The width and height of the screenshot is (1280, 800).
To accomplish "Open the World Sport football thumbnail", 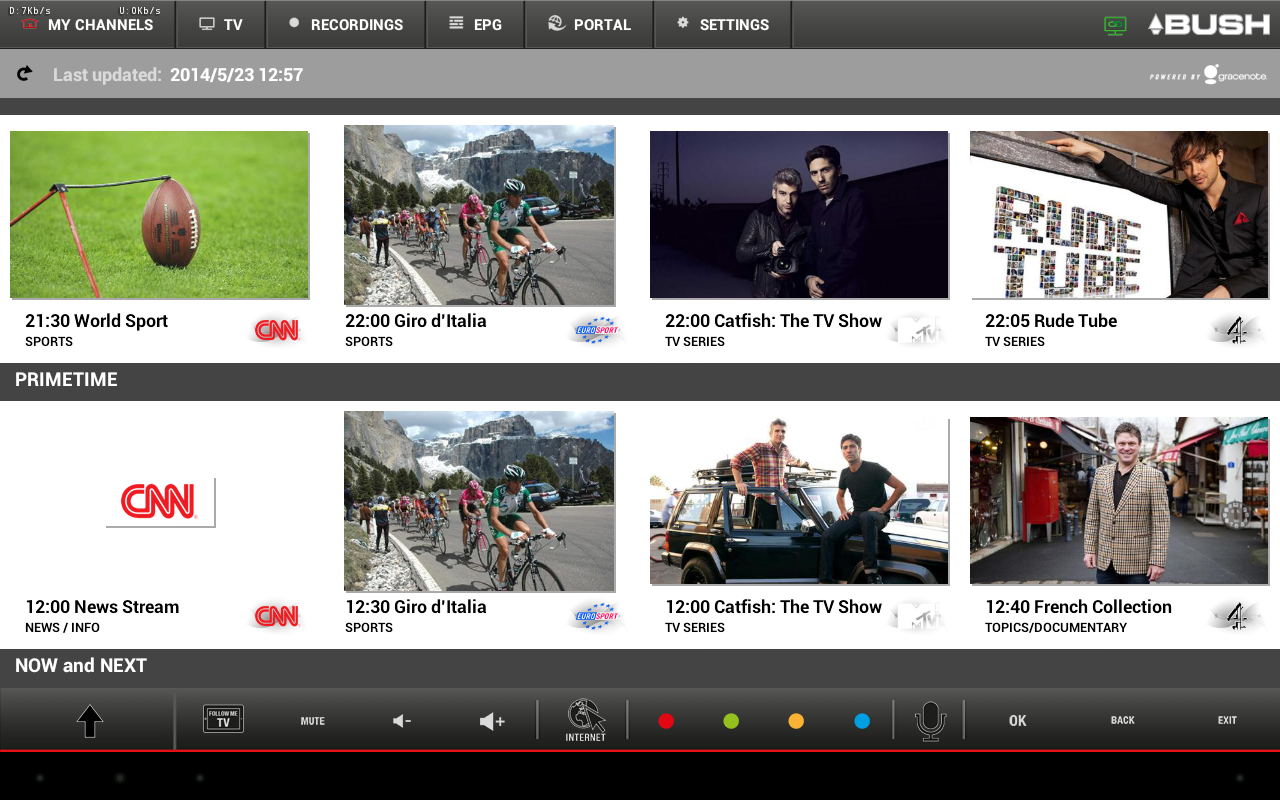I will click(159, 215).
